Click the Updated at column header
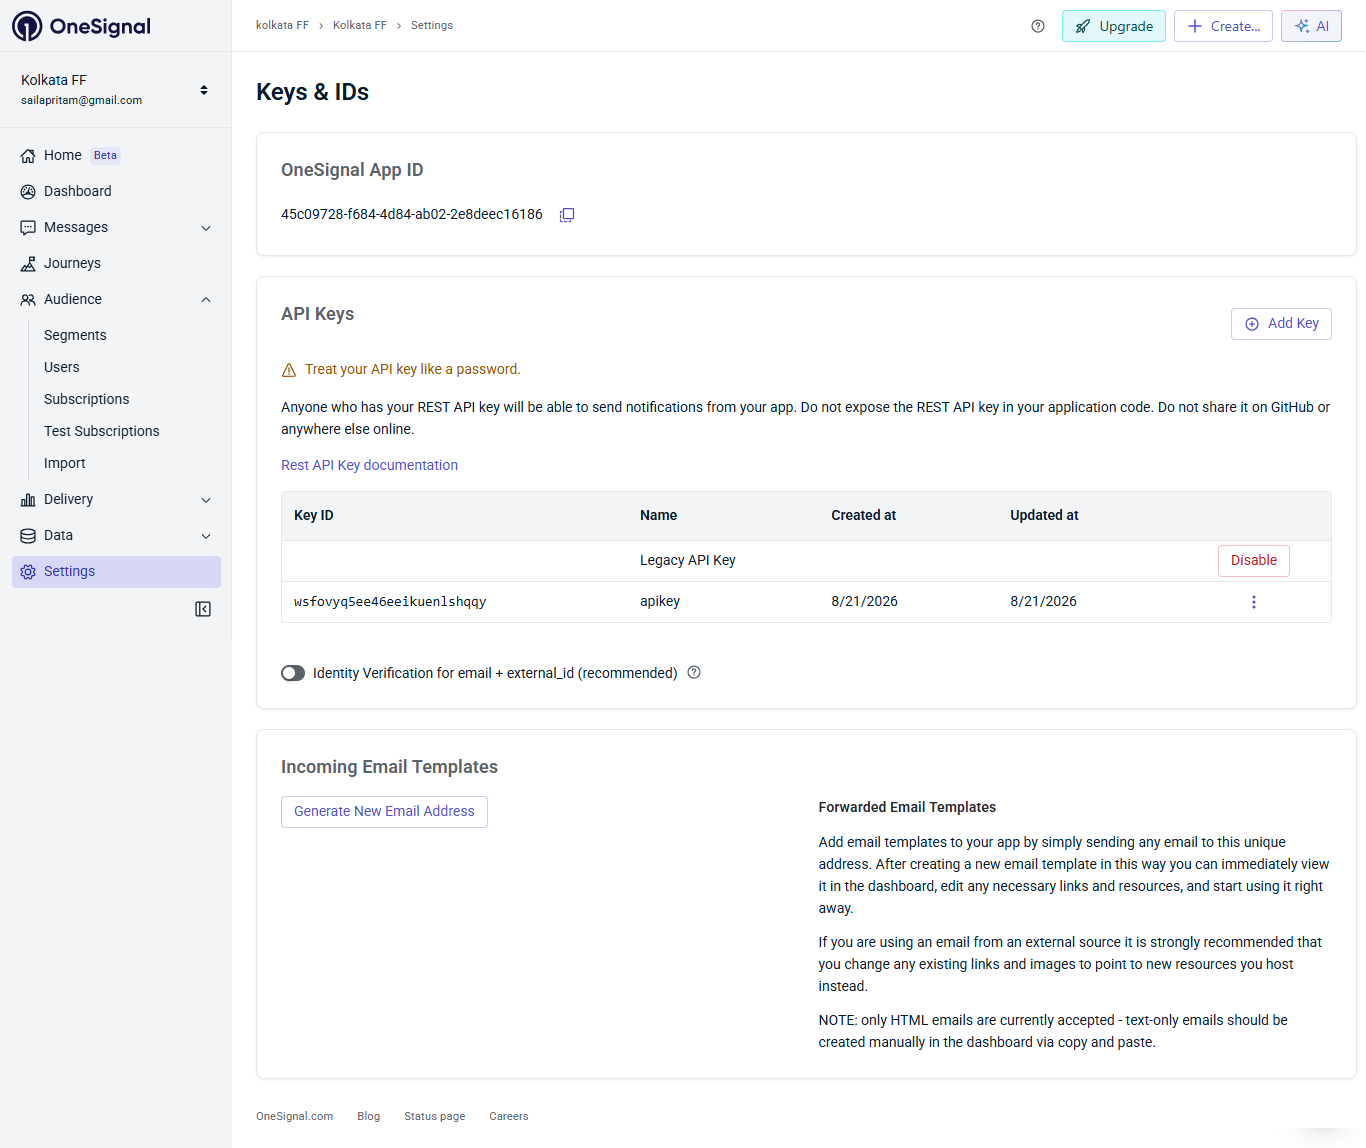 [x=1044, y=515]
